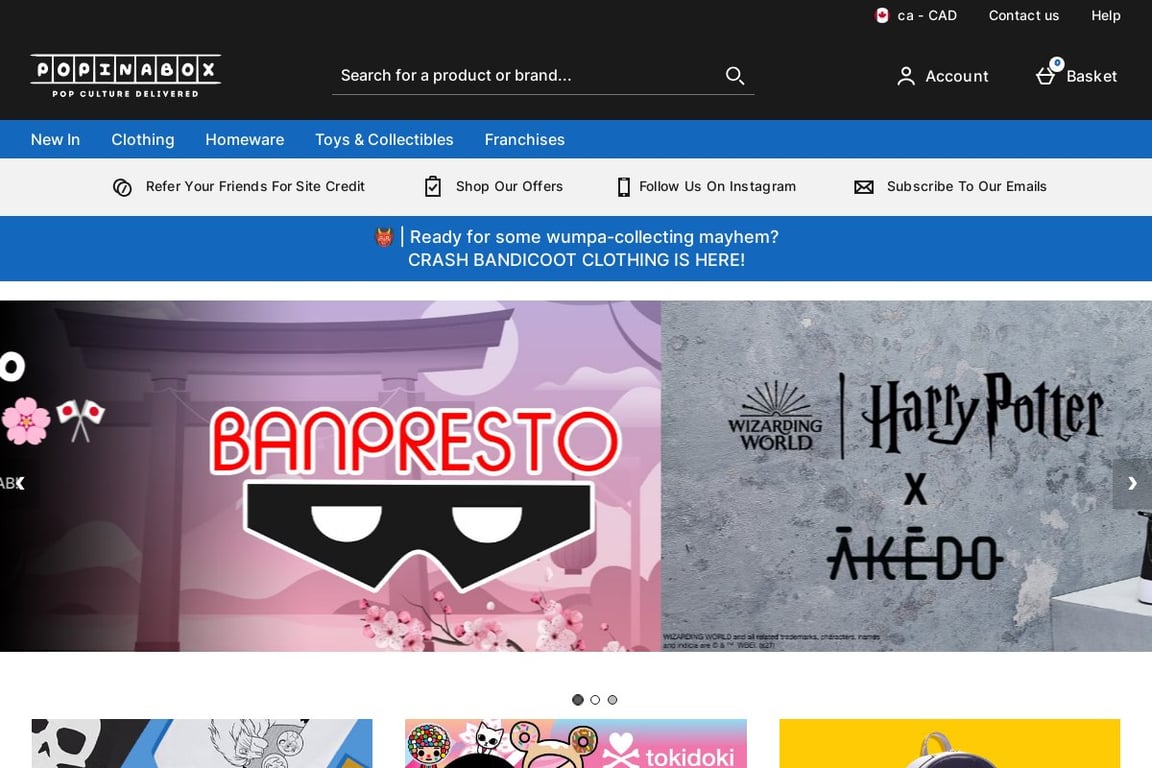This screenshot has width=1152, height=768.
Task: Click Subscribe To Our Emails link
Action: pyautogui.click(x=966, y=187)
